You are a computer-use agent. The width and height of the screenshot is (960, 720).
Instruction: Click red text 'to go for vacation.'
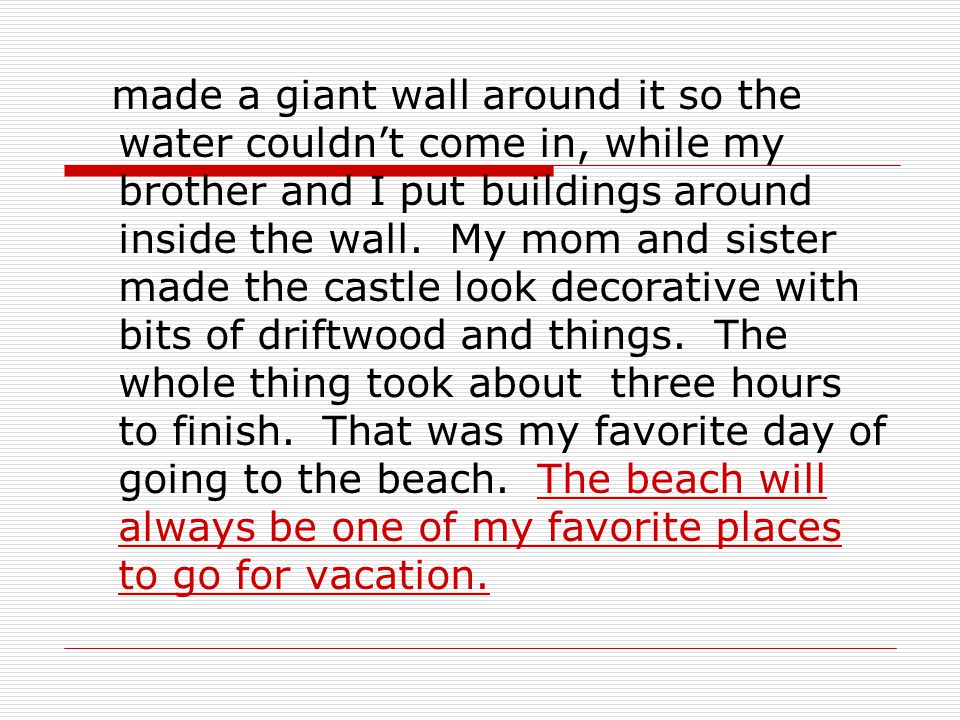click(x=304, y=576)
